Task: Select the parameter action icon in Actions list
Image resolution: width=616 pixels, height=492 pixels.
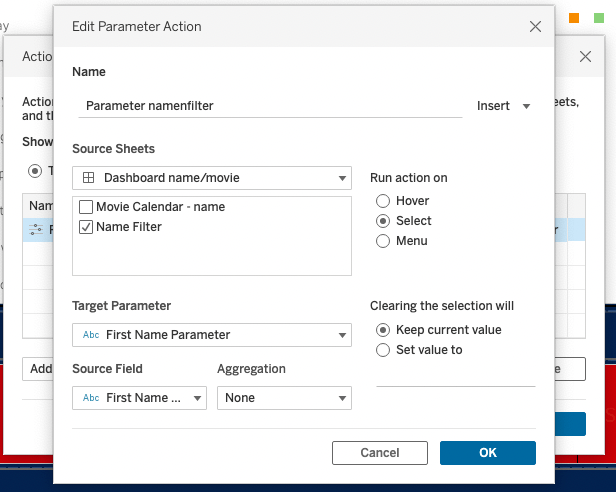Action: [36, 230]
